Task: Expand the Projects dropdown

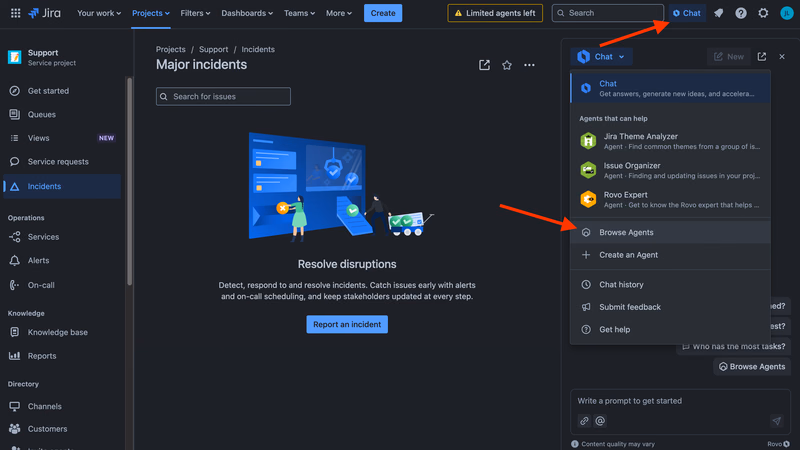Action: tap(151, 13)
